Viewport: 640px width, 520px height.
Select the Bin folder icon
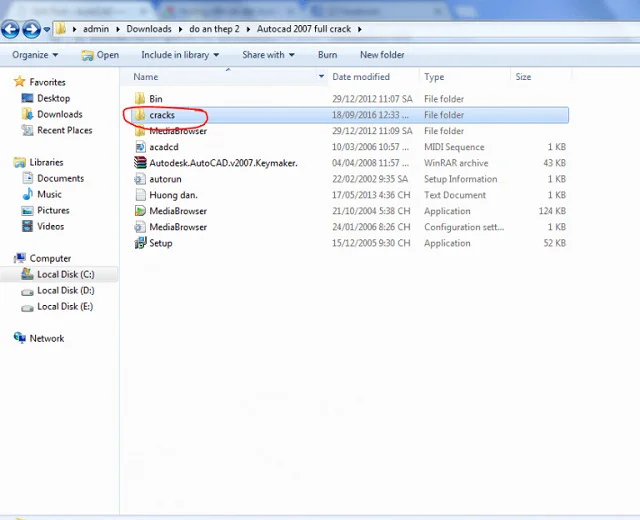(140, 98)
